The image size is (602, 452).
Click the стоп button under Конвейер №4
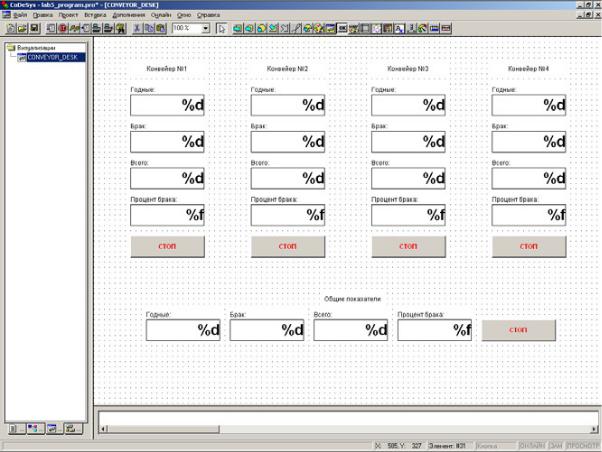[529, 246]
